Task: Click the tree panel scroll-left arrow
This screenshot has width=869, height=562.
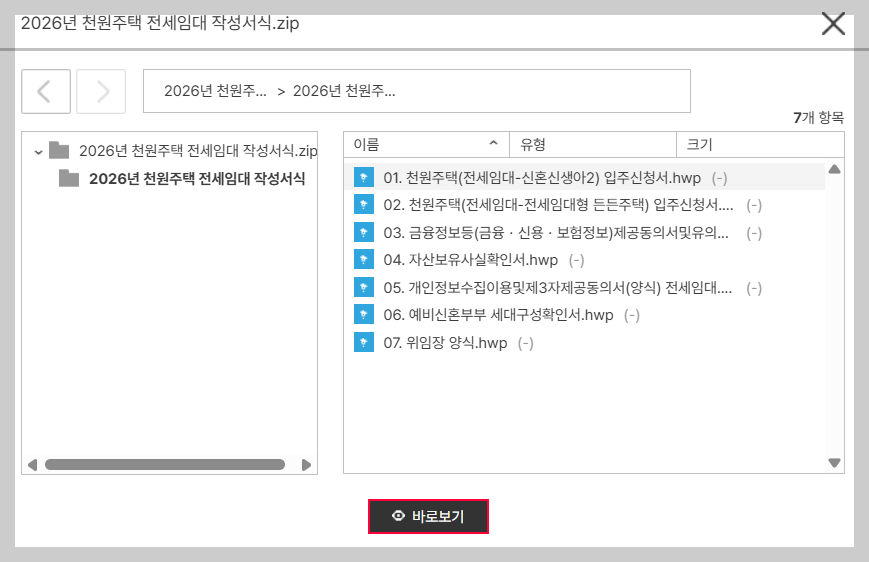Action: 32,464
